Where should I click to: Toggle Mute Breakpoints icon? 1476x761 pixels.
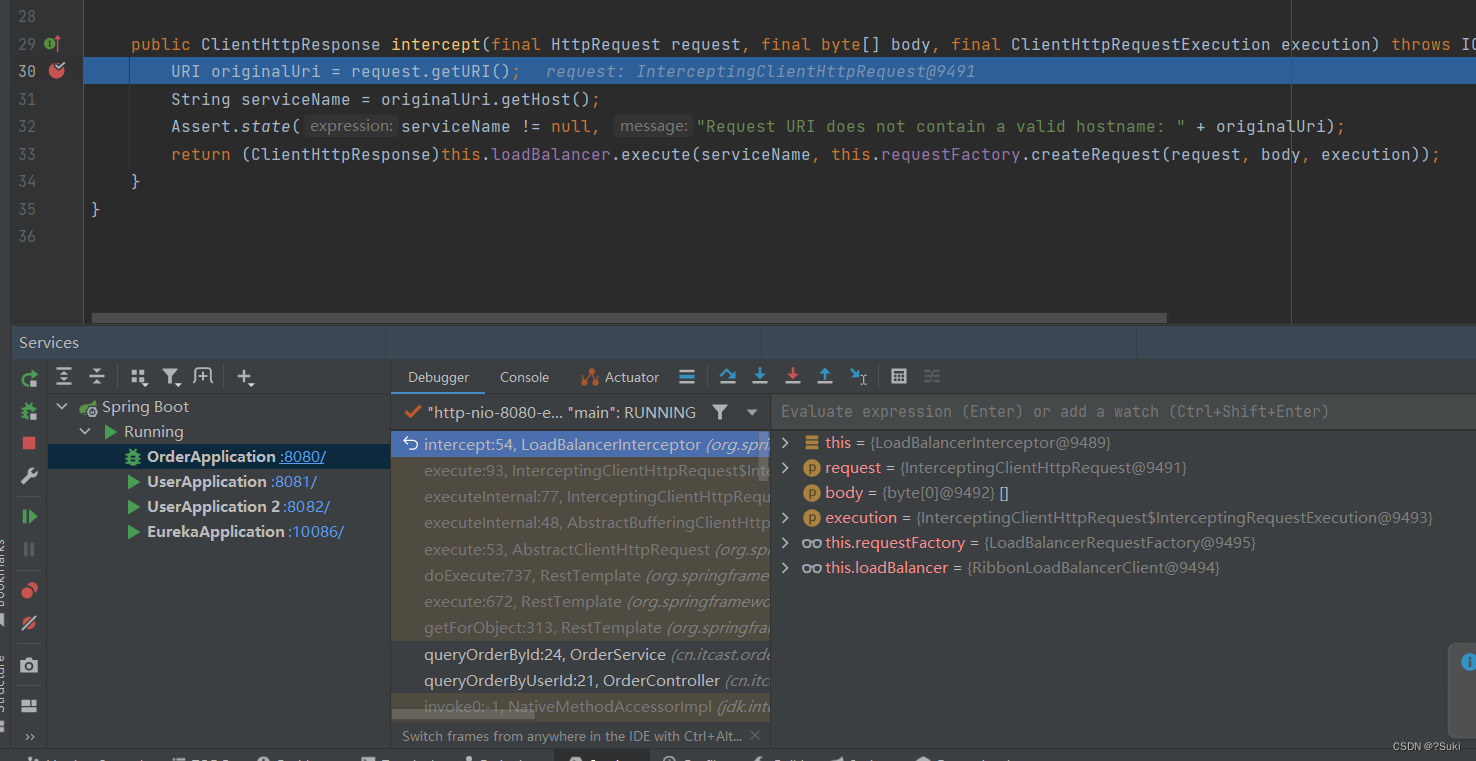pos(29,623)
